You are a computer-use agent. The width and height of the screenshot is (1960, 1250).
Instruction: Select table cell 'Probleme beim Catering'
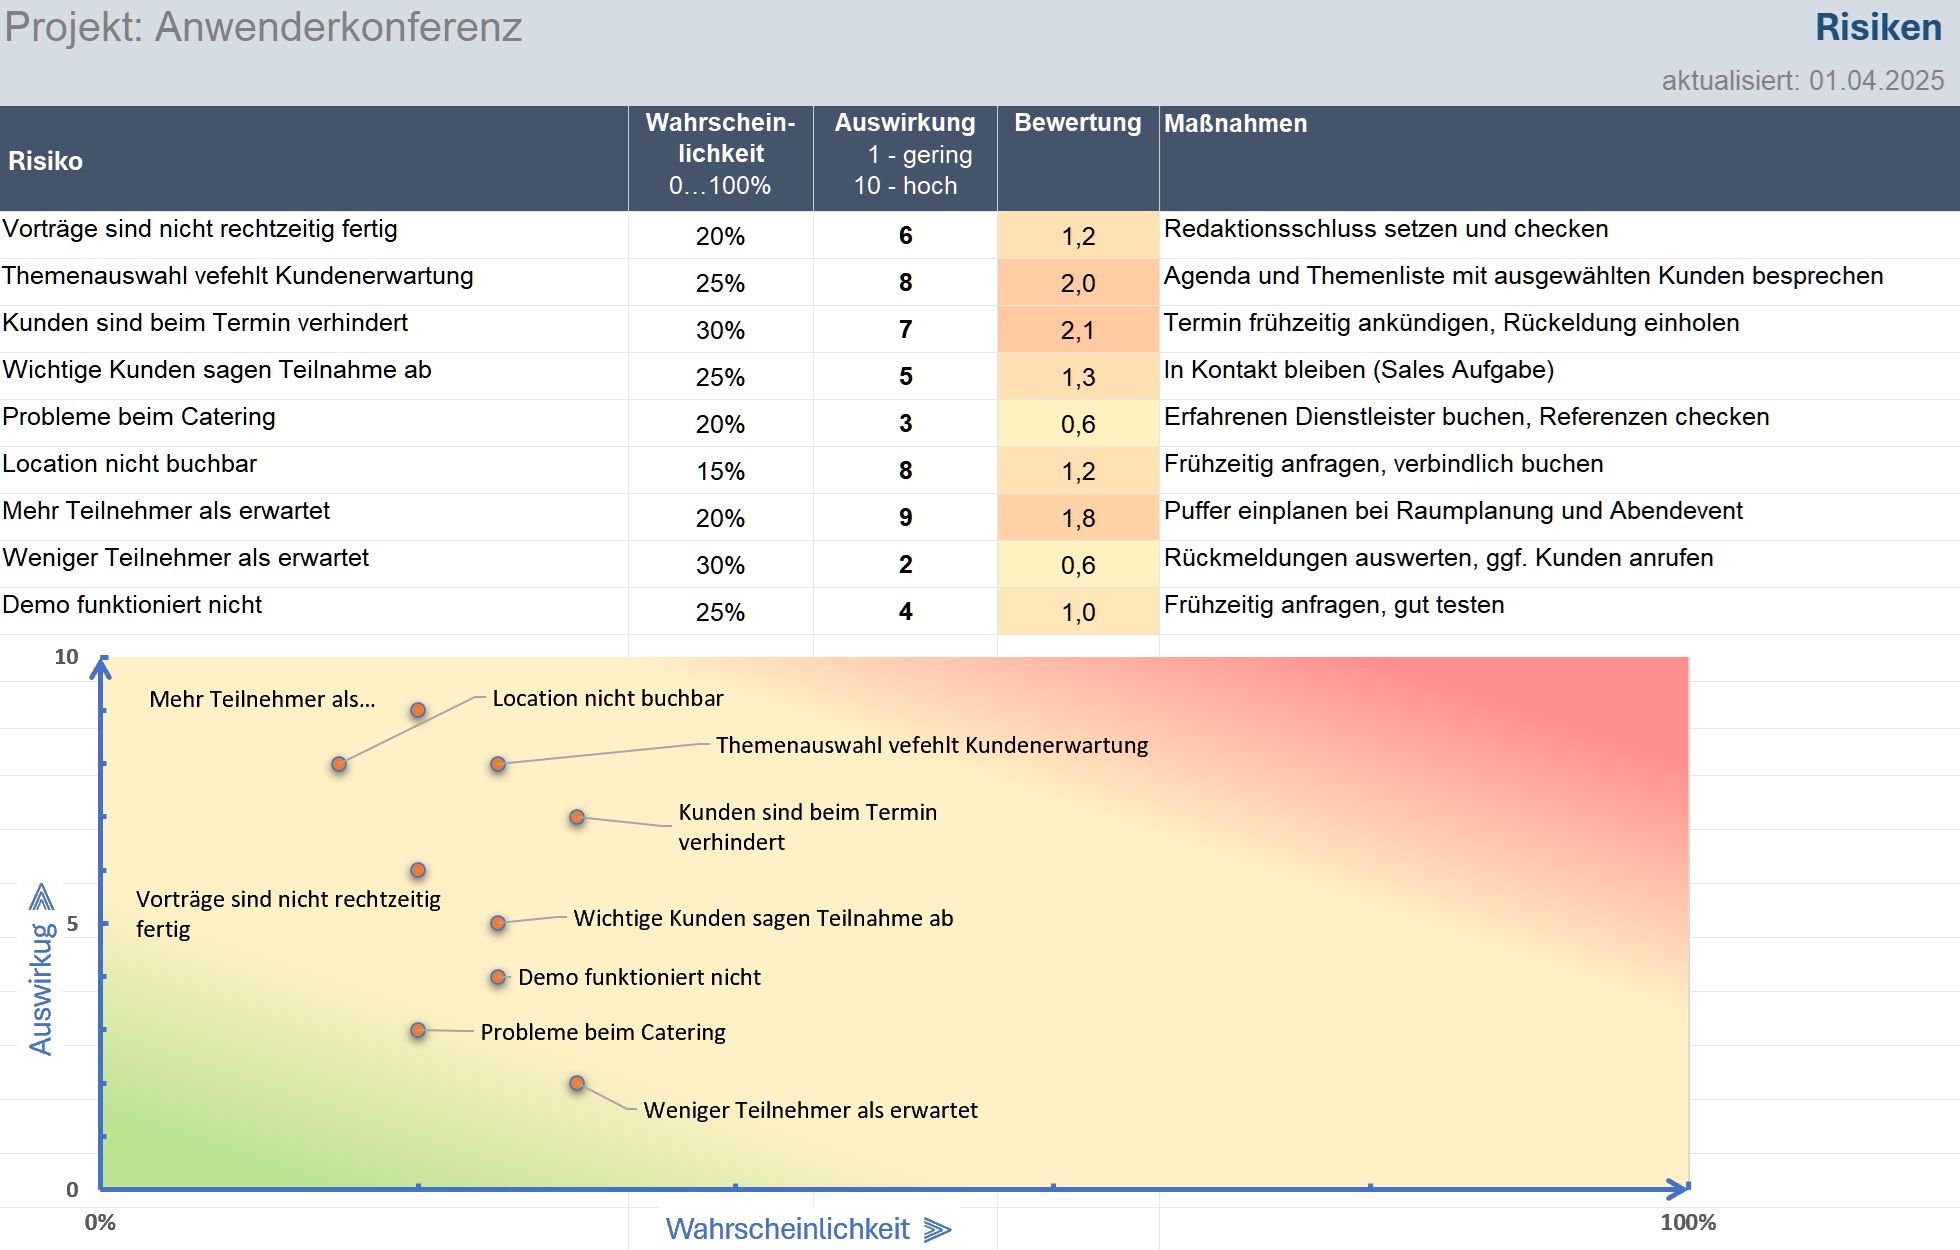tap(314, 423)
